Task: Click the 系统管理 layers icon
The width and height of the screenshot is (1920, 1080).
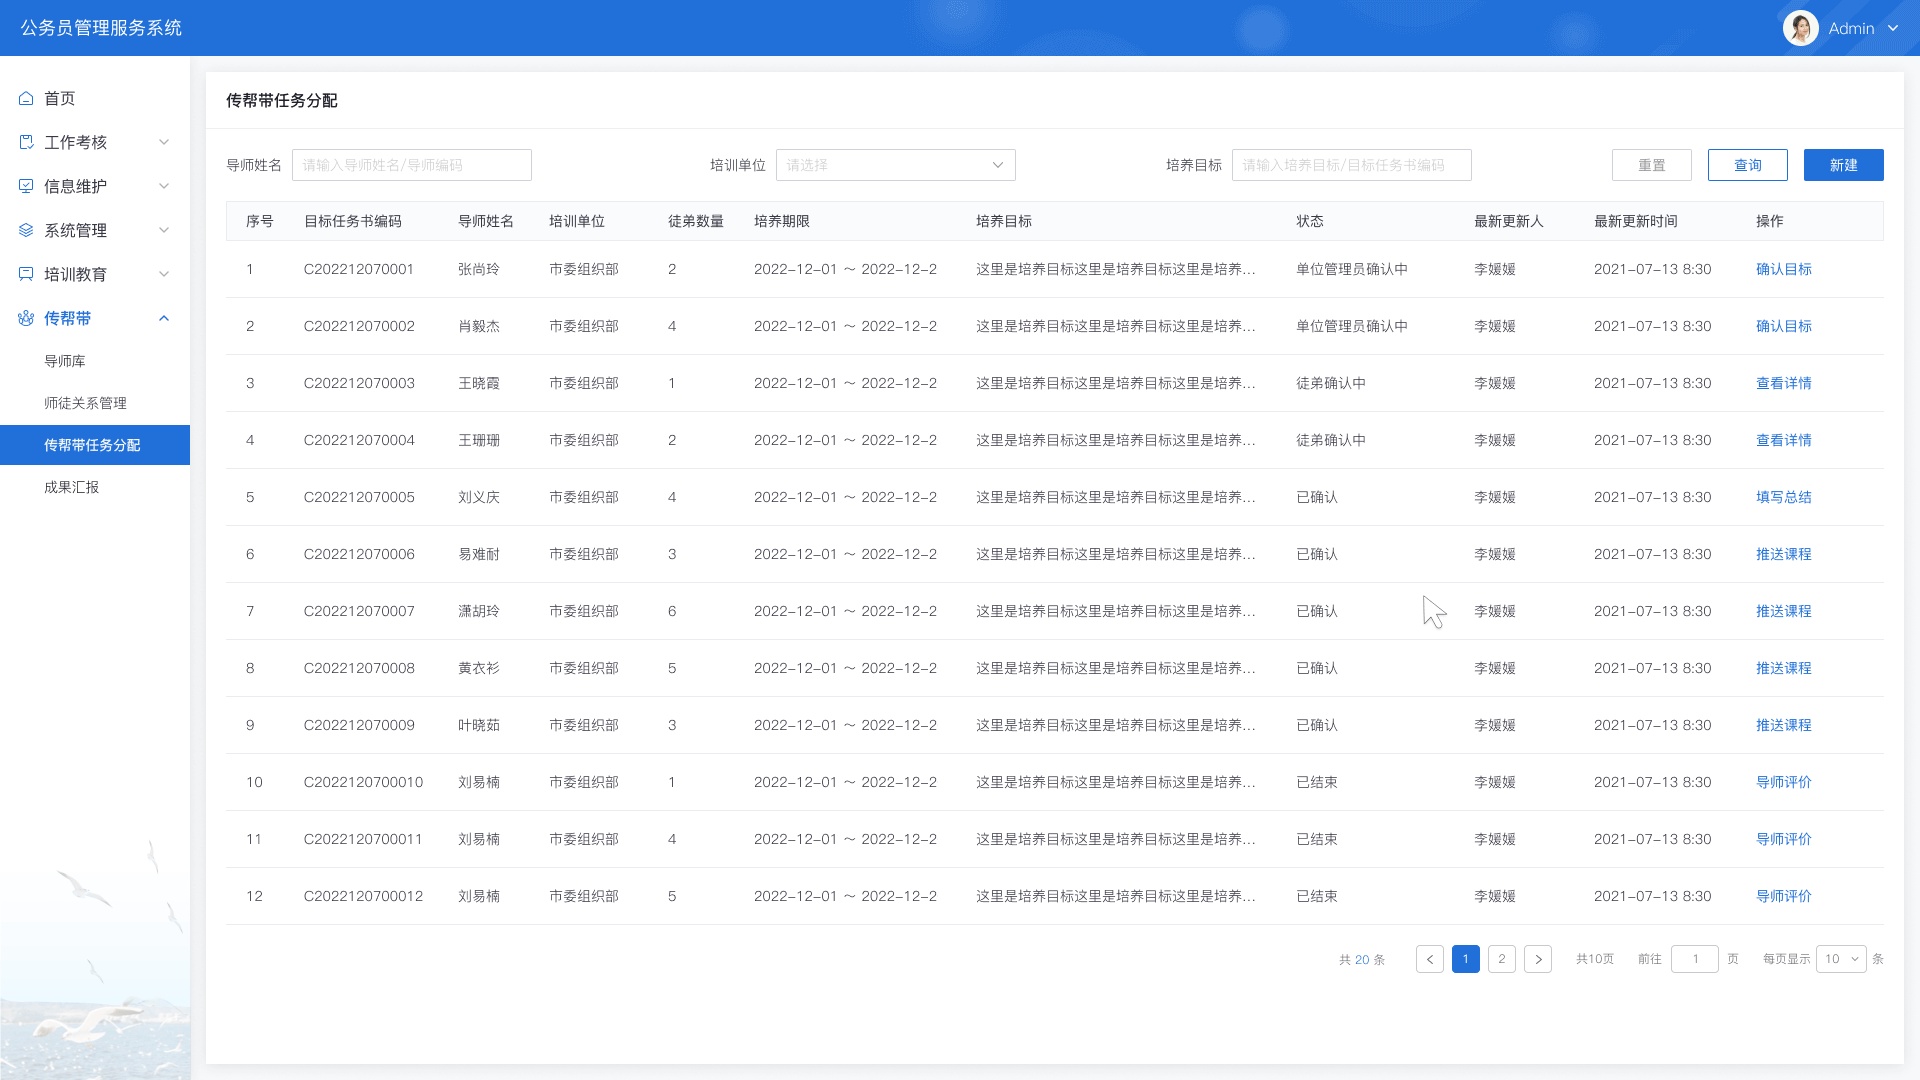Action: coord(26,230)
